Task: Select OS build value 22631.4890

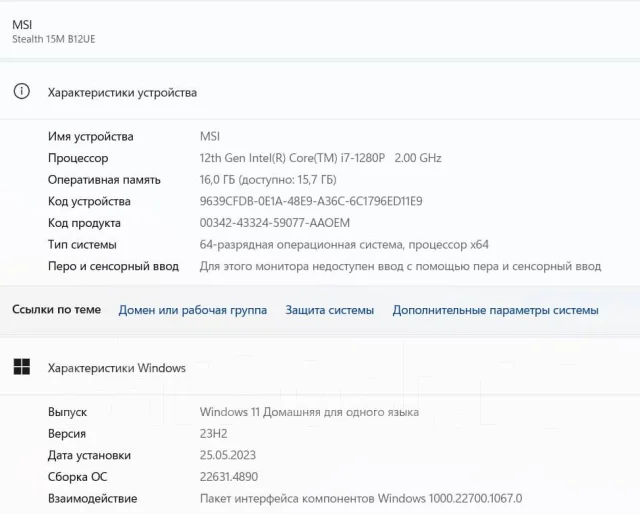Action: (229, 477)
